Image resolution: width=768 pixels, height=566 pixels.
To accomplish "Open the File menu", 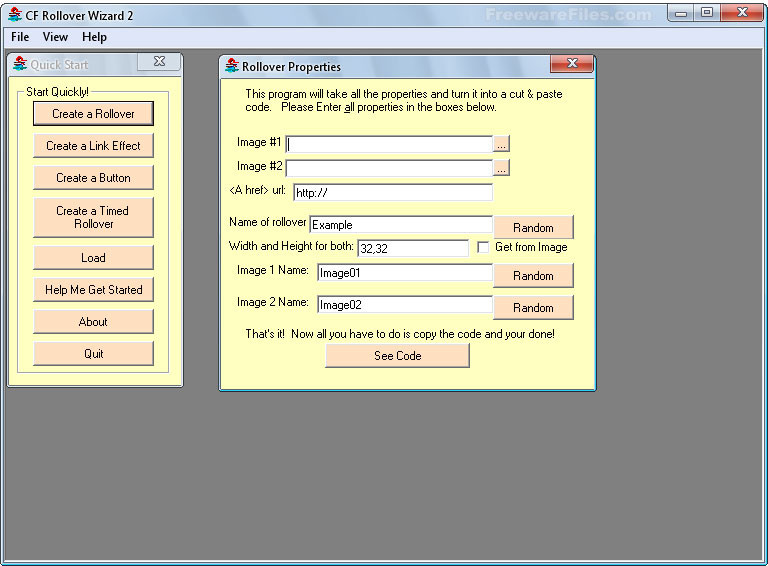I will click(20, 37).
